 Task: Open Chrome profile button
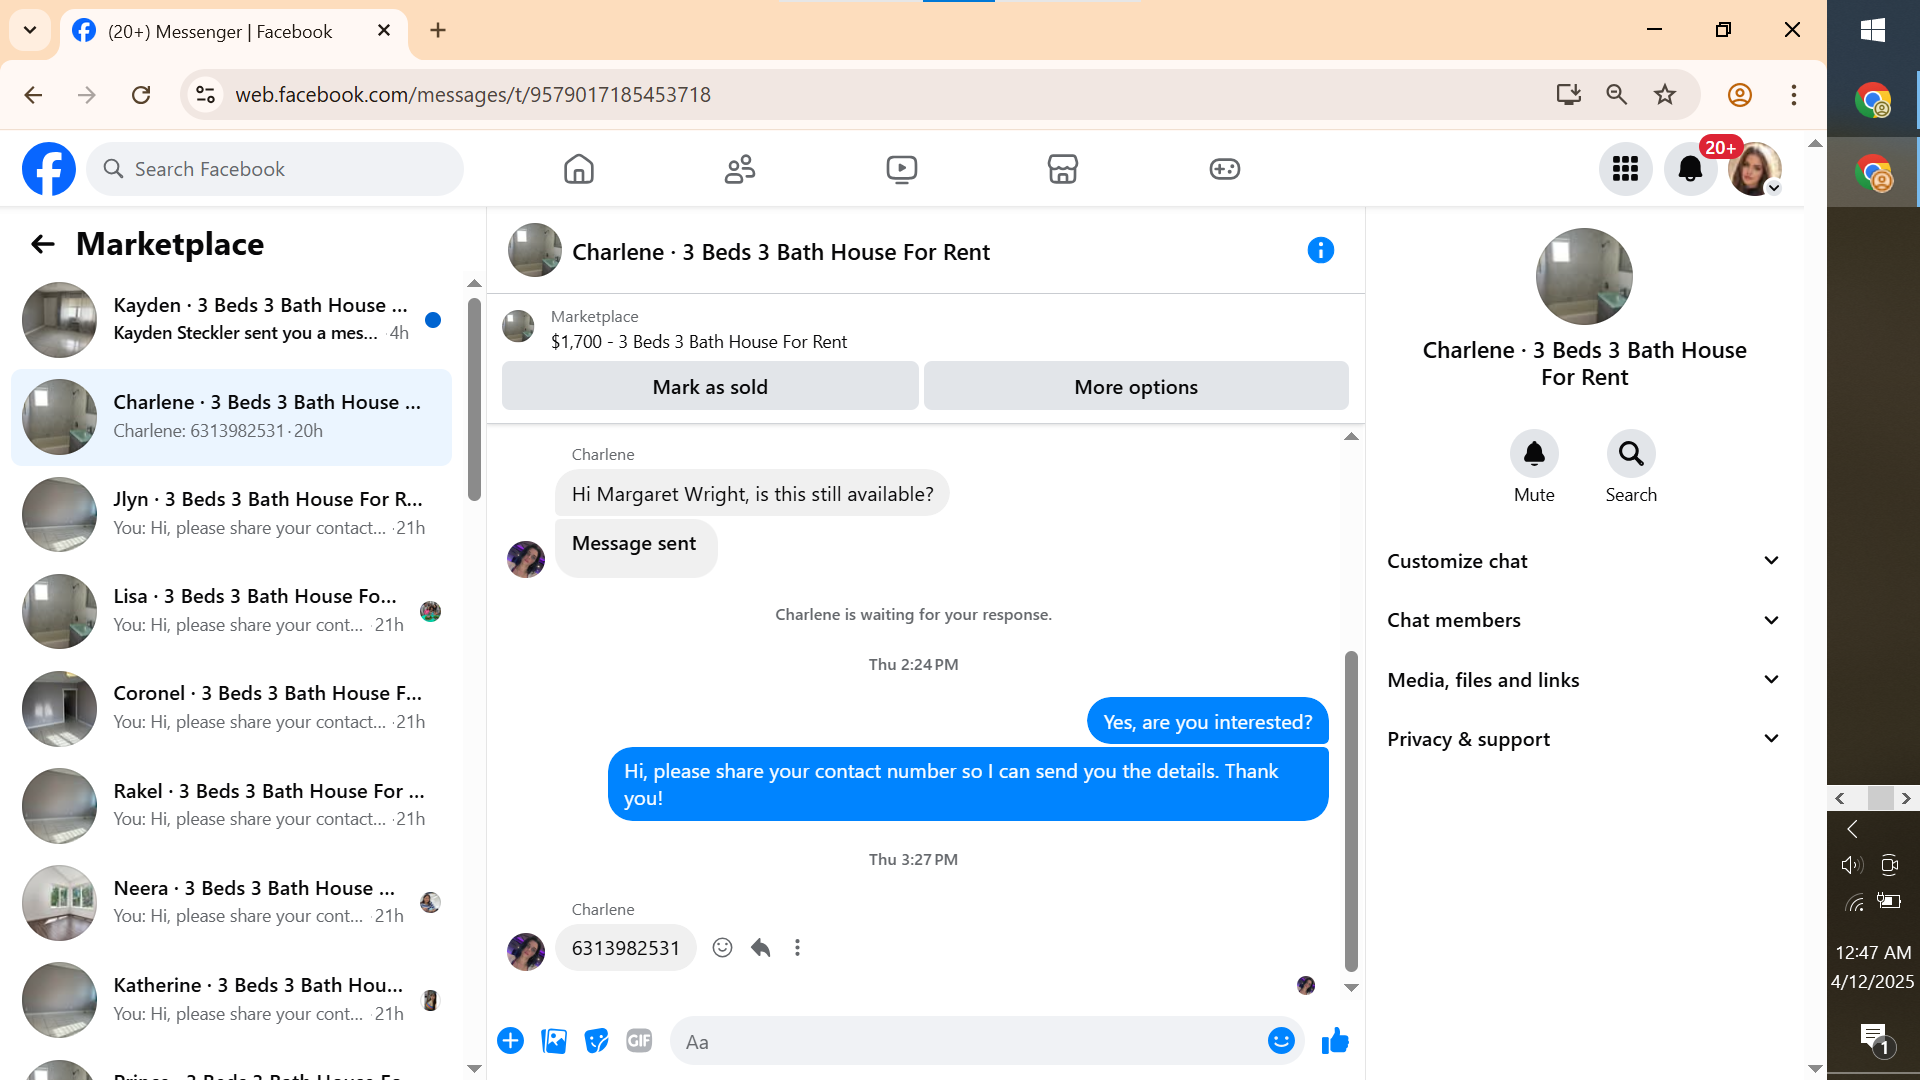[x=1740, y=94]
